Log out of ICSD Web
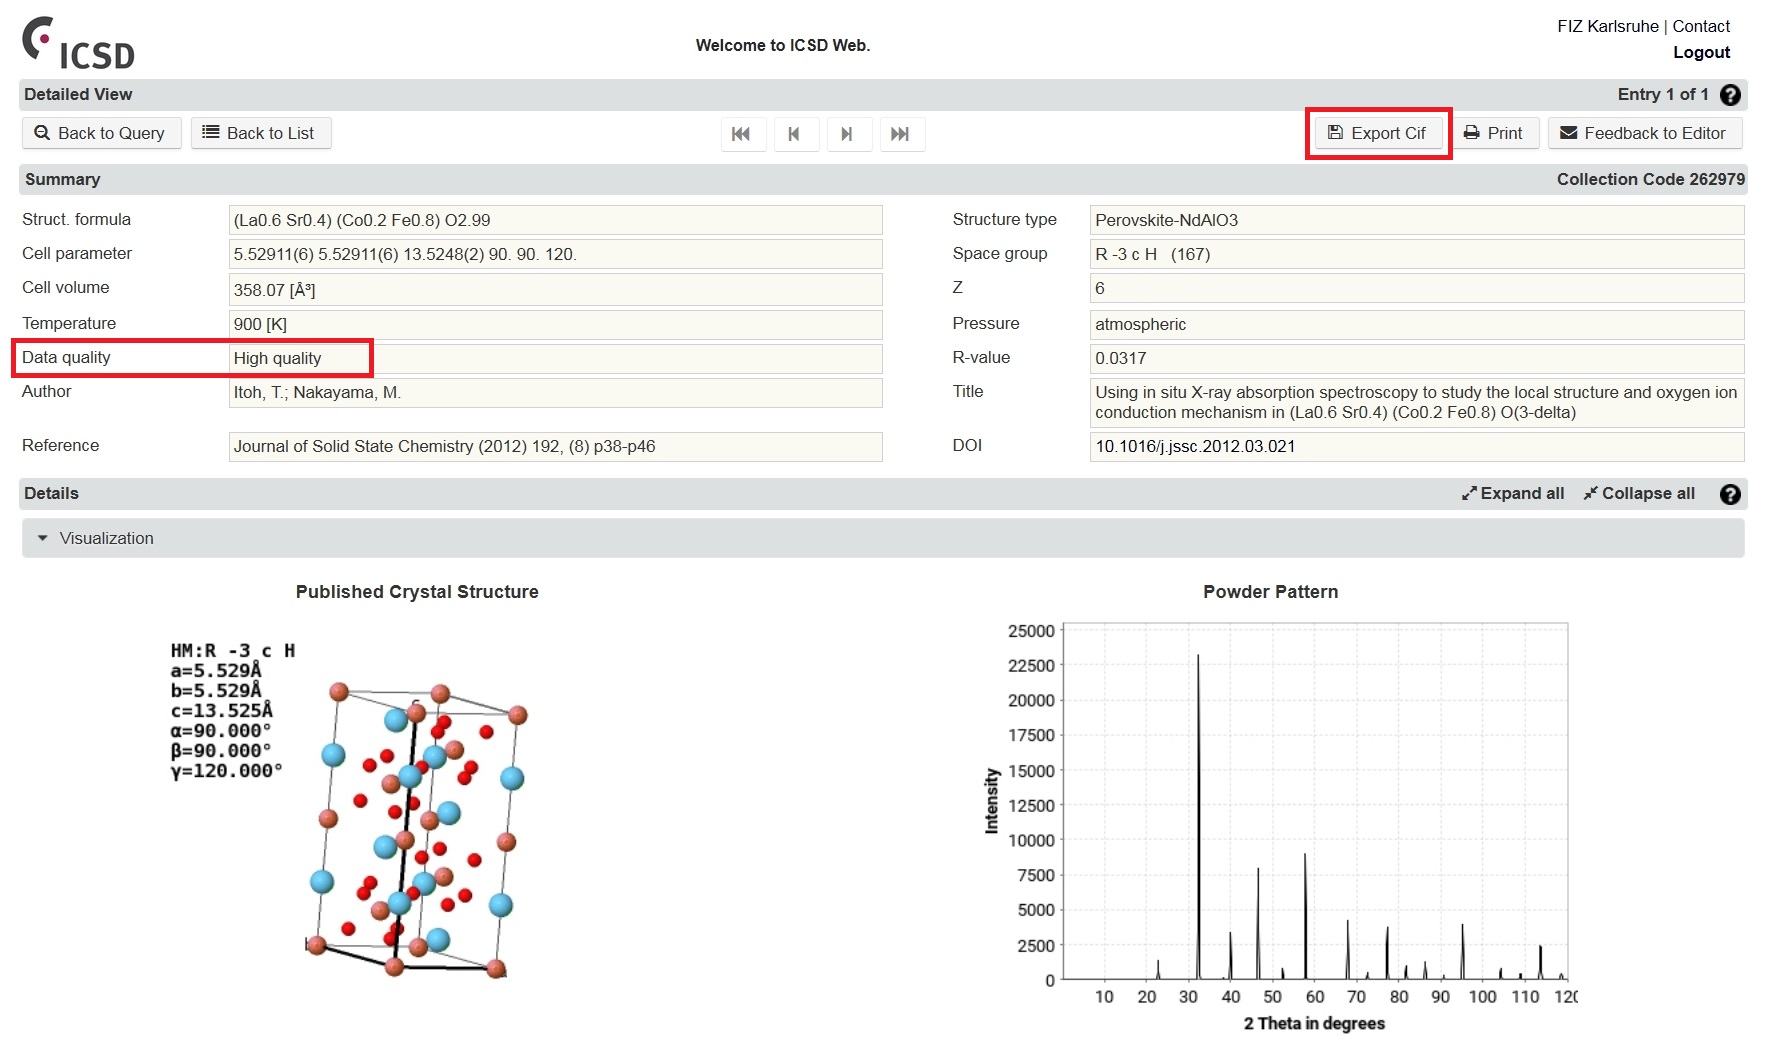 tap(1701, 52)
